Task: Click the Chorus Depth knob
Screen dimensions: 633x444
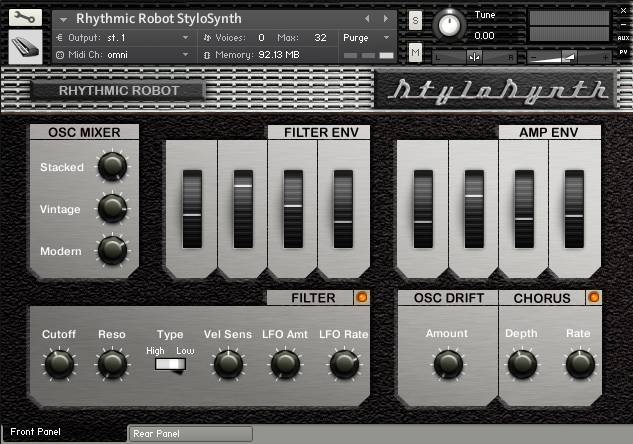Action: pos(522,364)
